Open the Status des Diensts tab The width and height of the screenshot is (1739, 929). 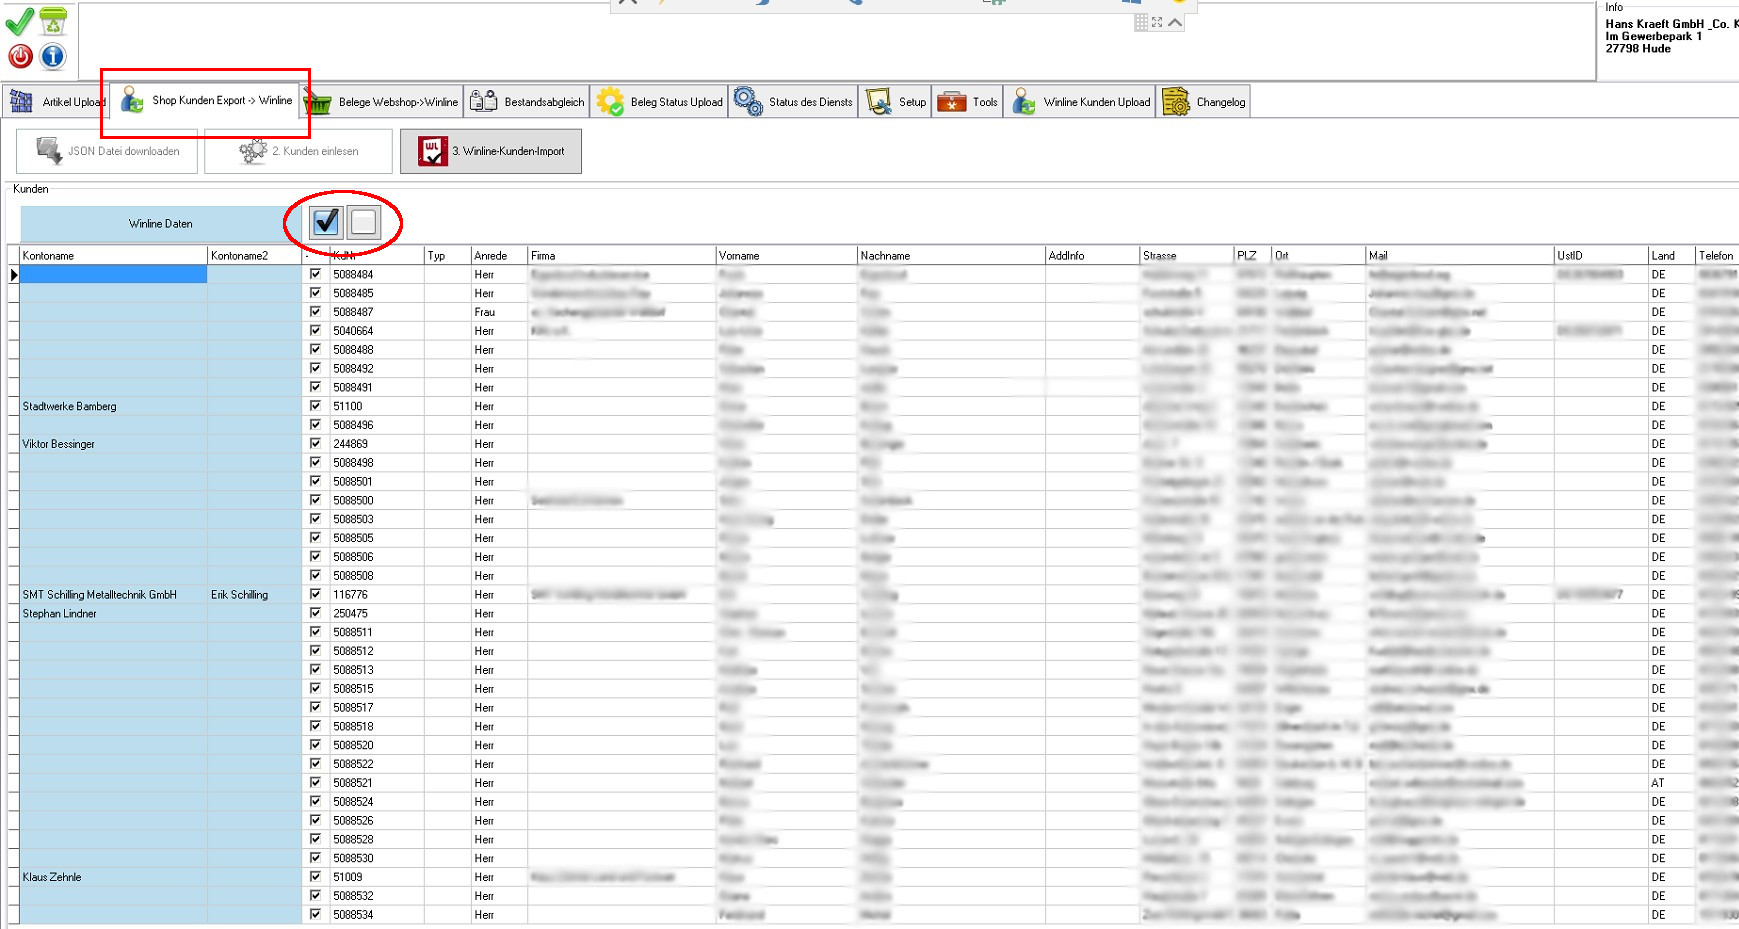point(794,102)
